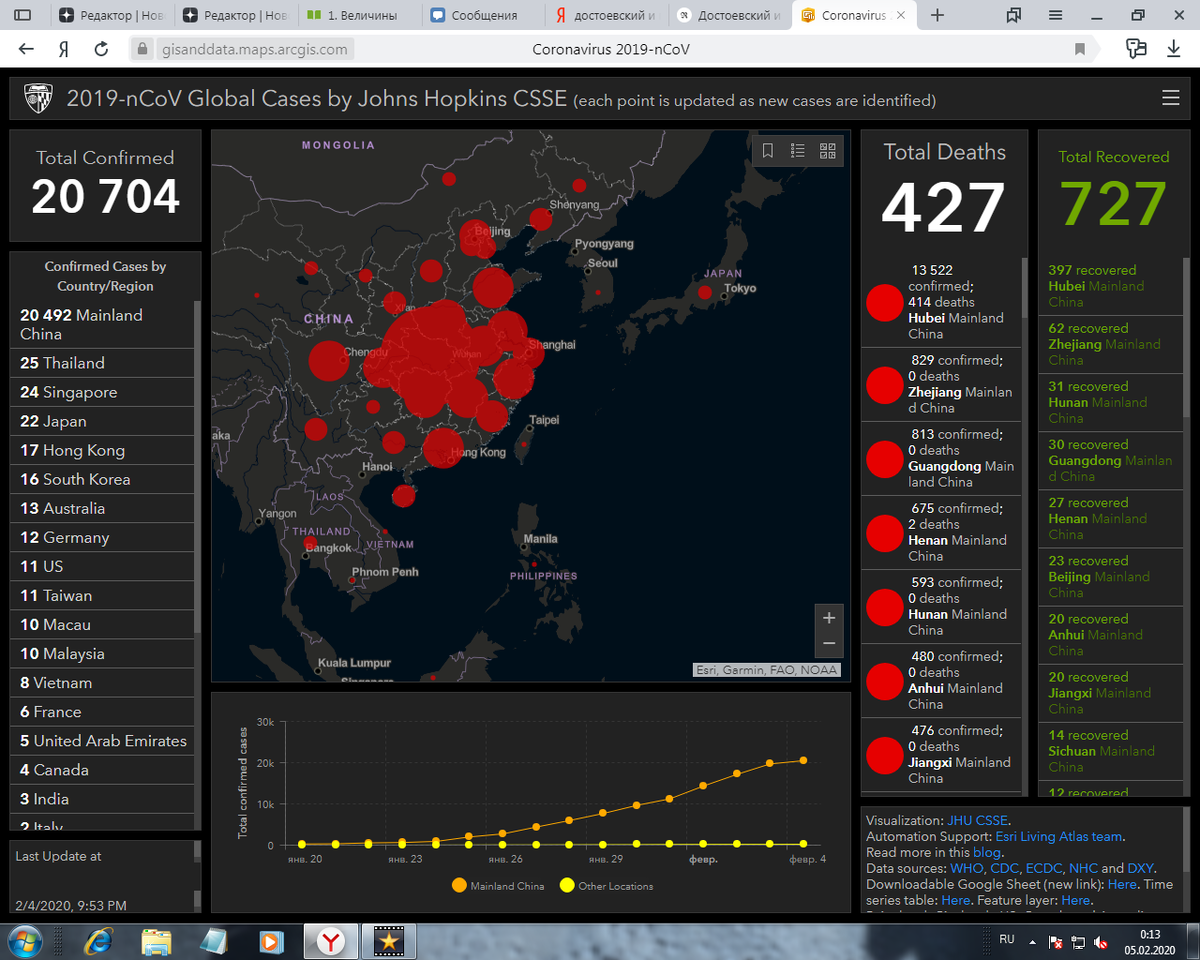Close the Coronavirus tab
1200x960 pixels.
(x=901, y=15)
